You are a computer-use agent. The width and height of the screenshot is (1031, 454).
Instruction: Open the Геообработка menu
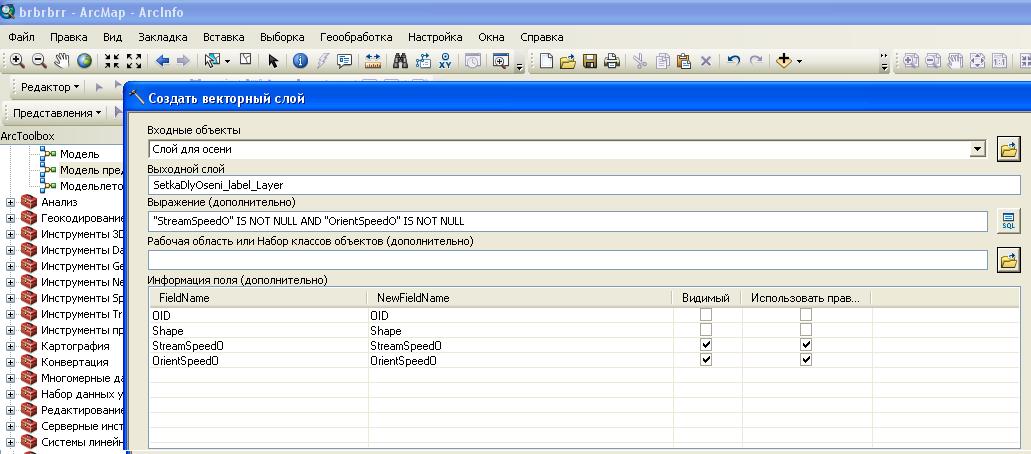[355, 37]
